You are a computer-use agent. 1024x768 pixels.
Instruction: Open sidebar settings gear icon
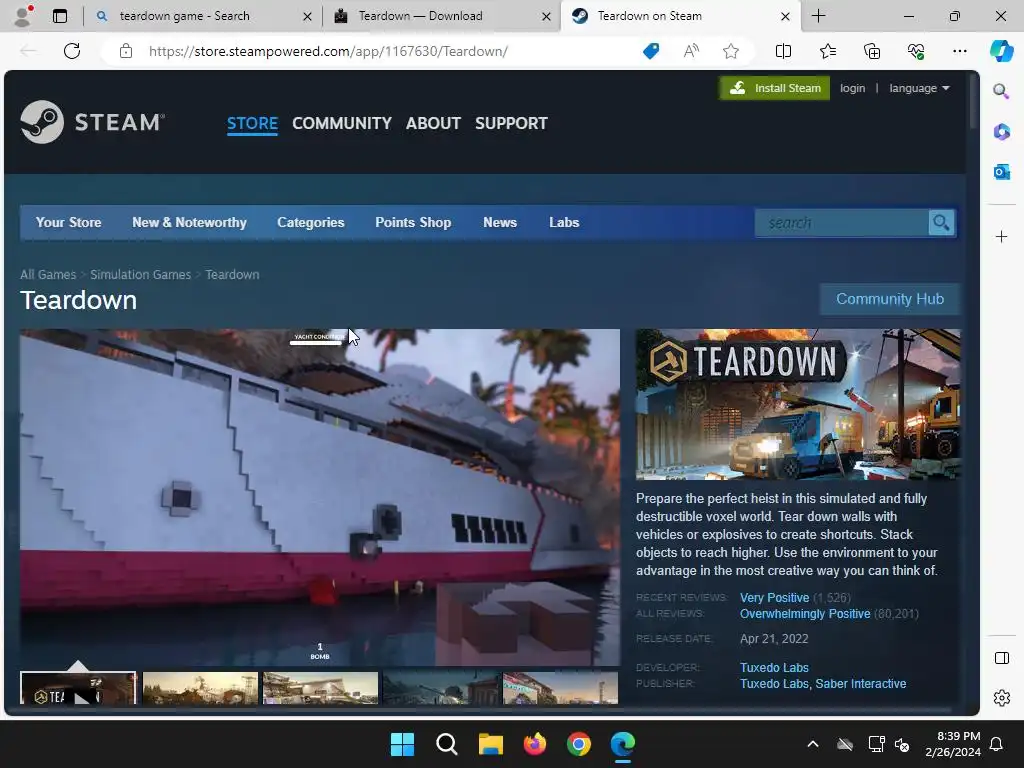pos(1001,697)
